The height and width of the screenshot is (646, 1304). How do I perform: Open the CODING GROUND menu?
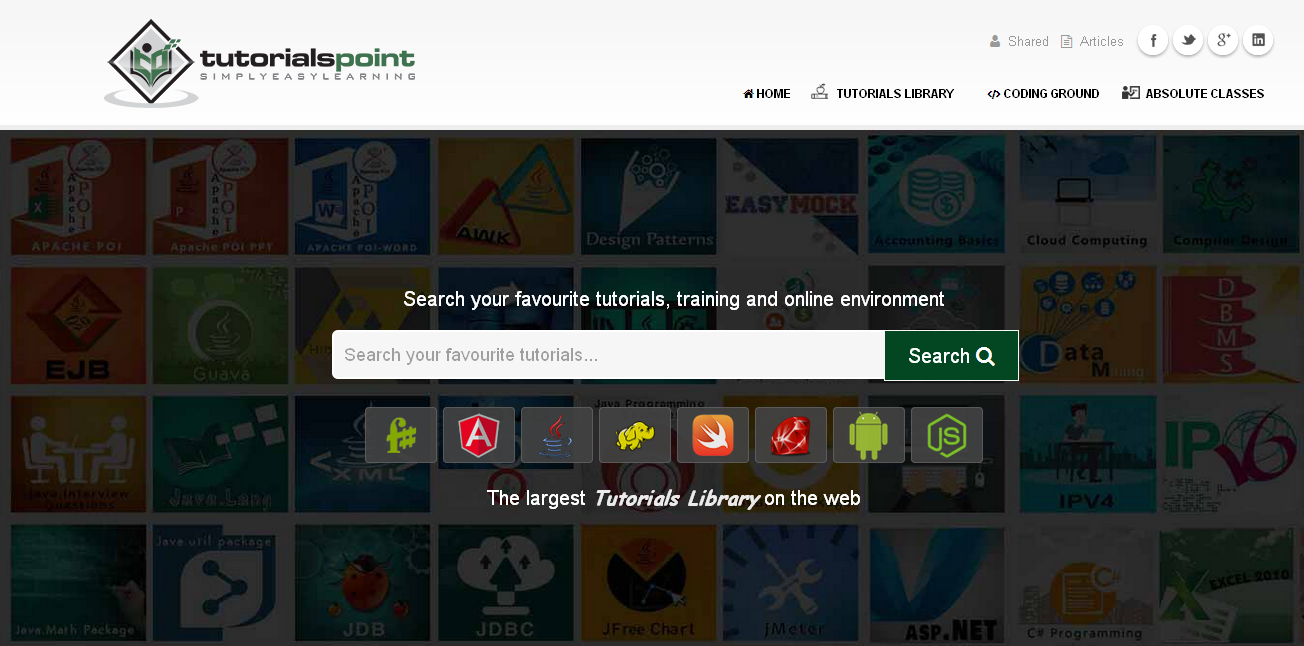pos(1043,94)
